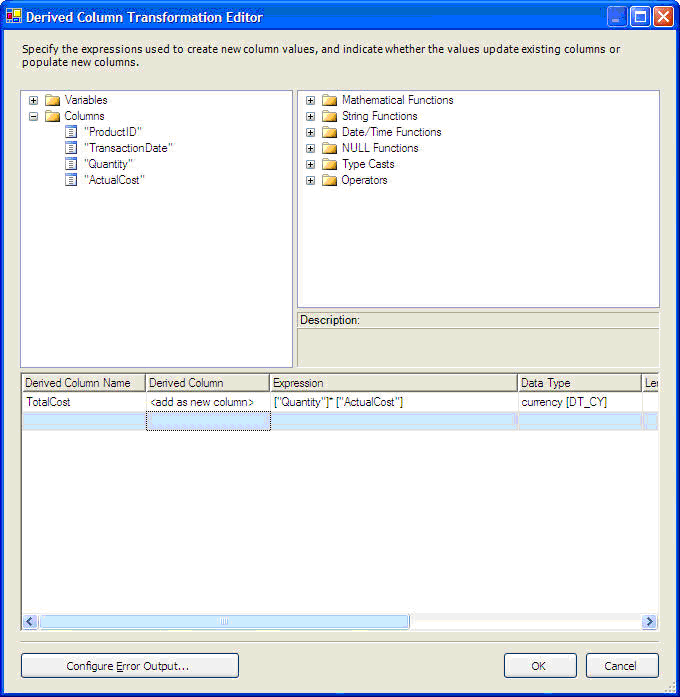680x697 pixels.
Task: Click the String Functions folder icon
Action: pyautogui.click(x=329, y=116)
